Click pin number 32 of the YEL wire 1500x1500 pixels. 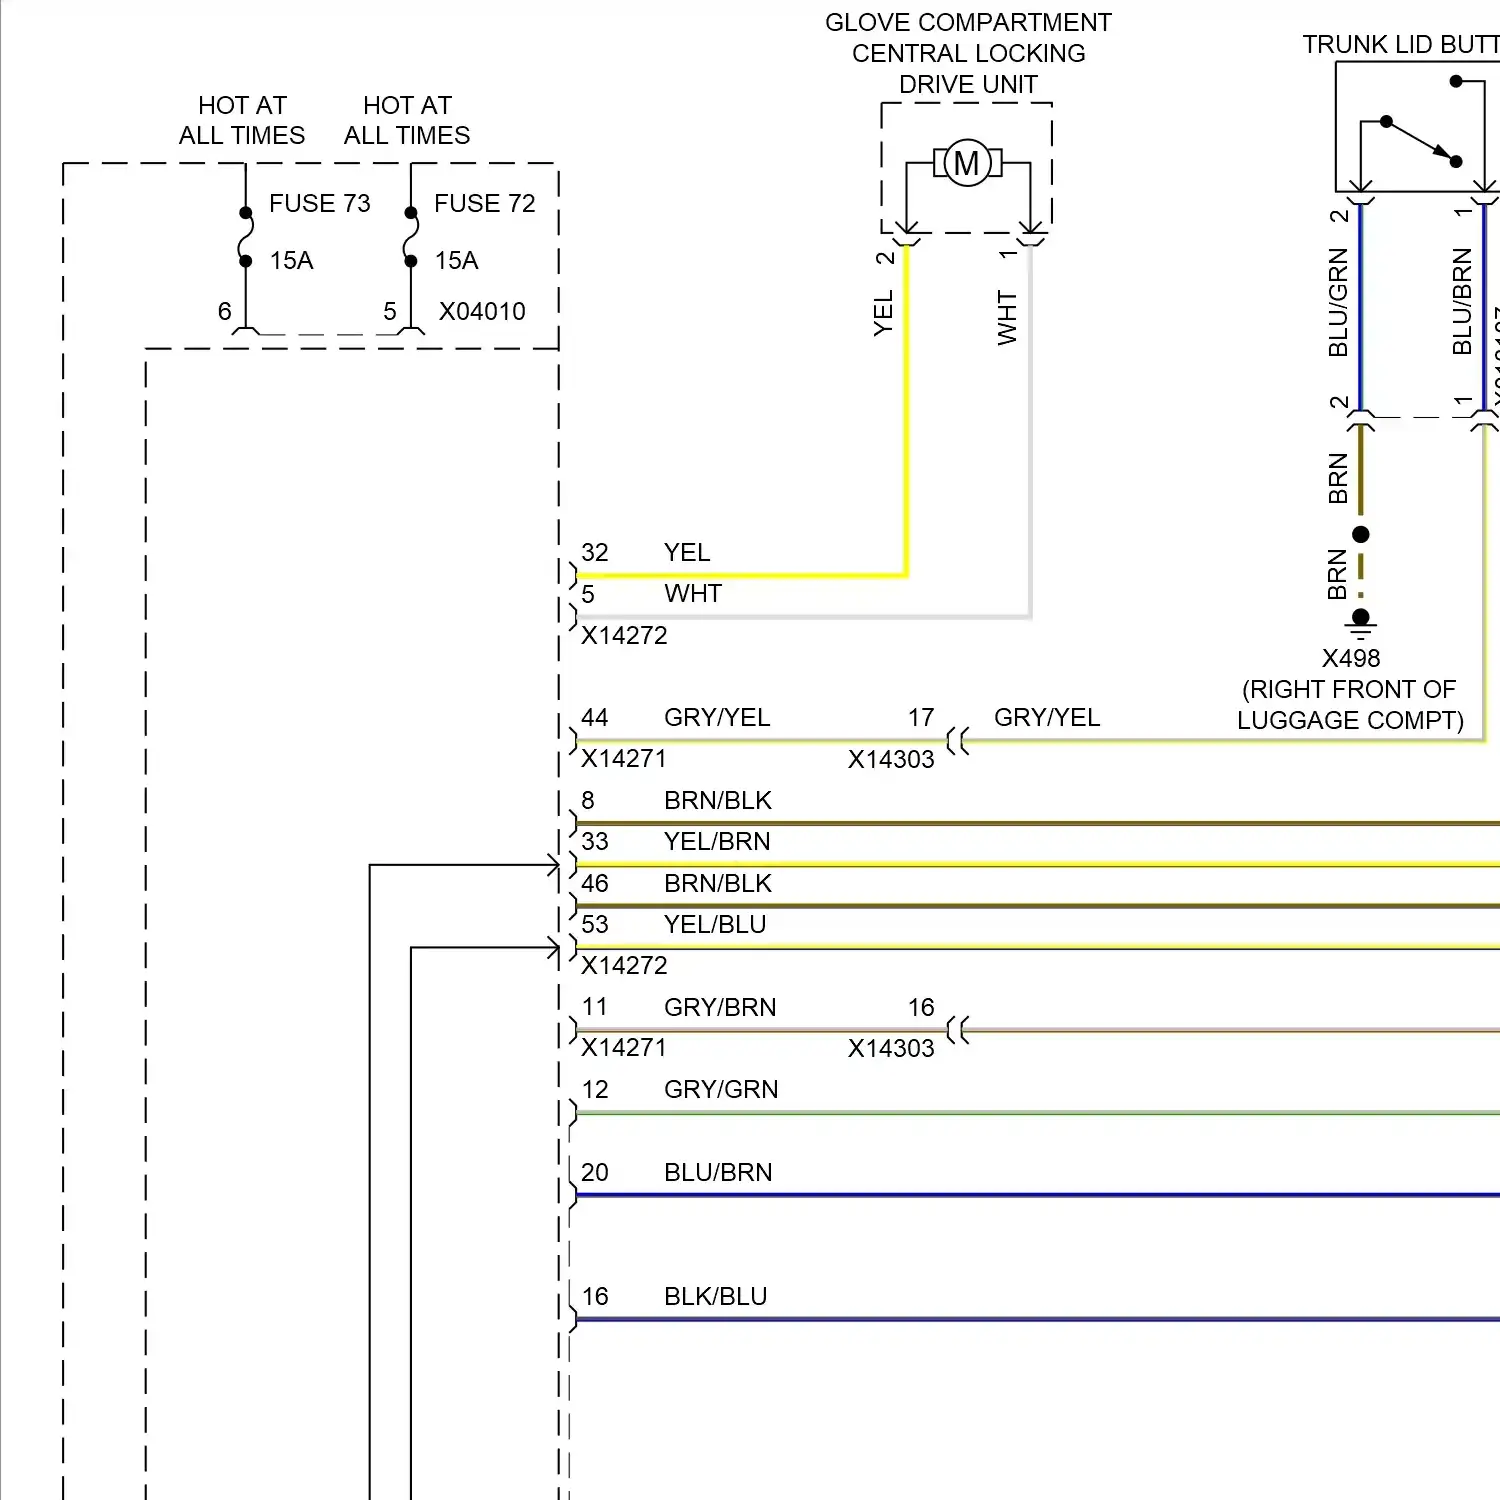pyautogui.click(x=595, y=552)
